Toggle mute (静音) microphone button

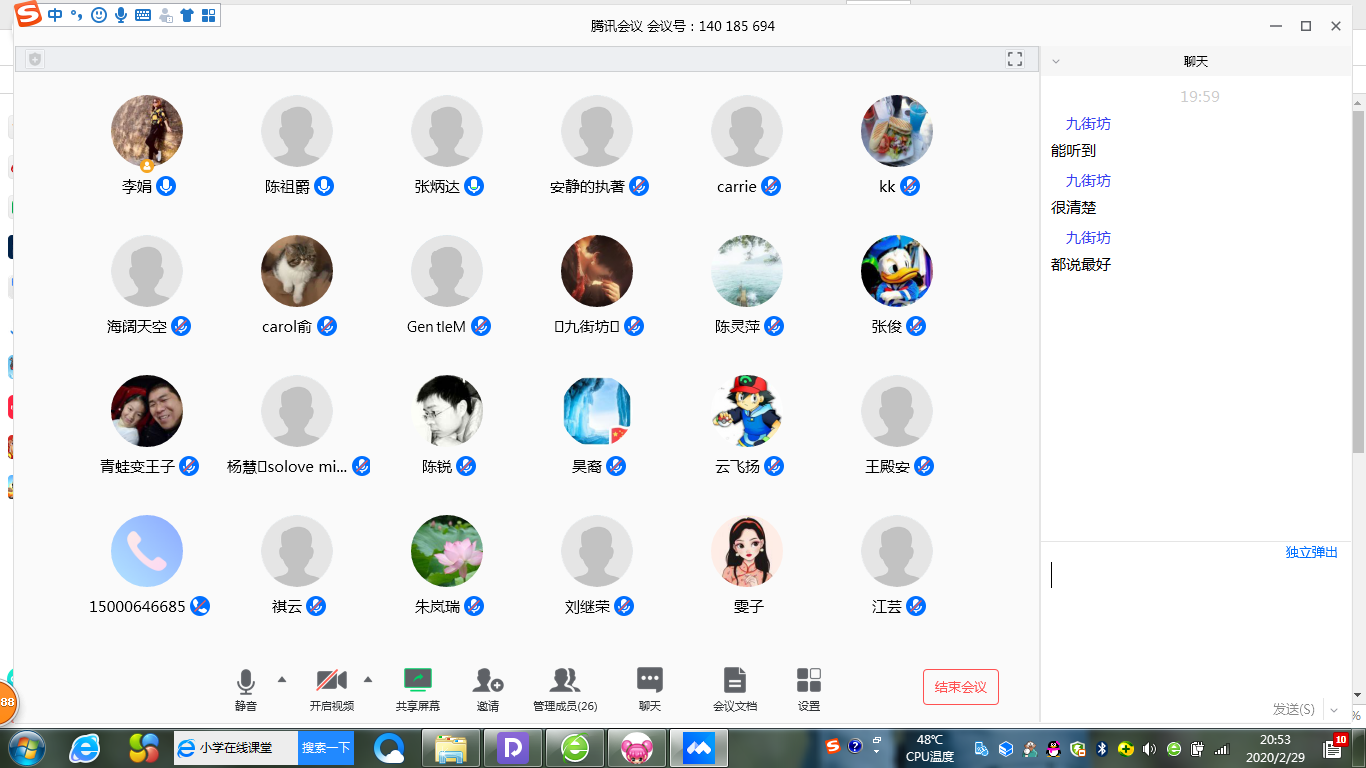246,681
